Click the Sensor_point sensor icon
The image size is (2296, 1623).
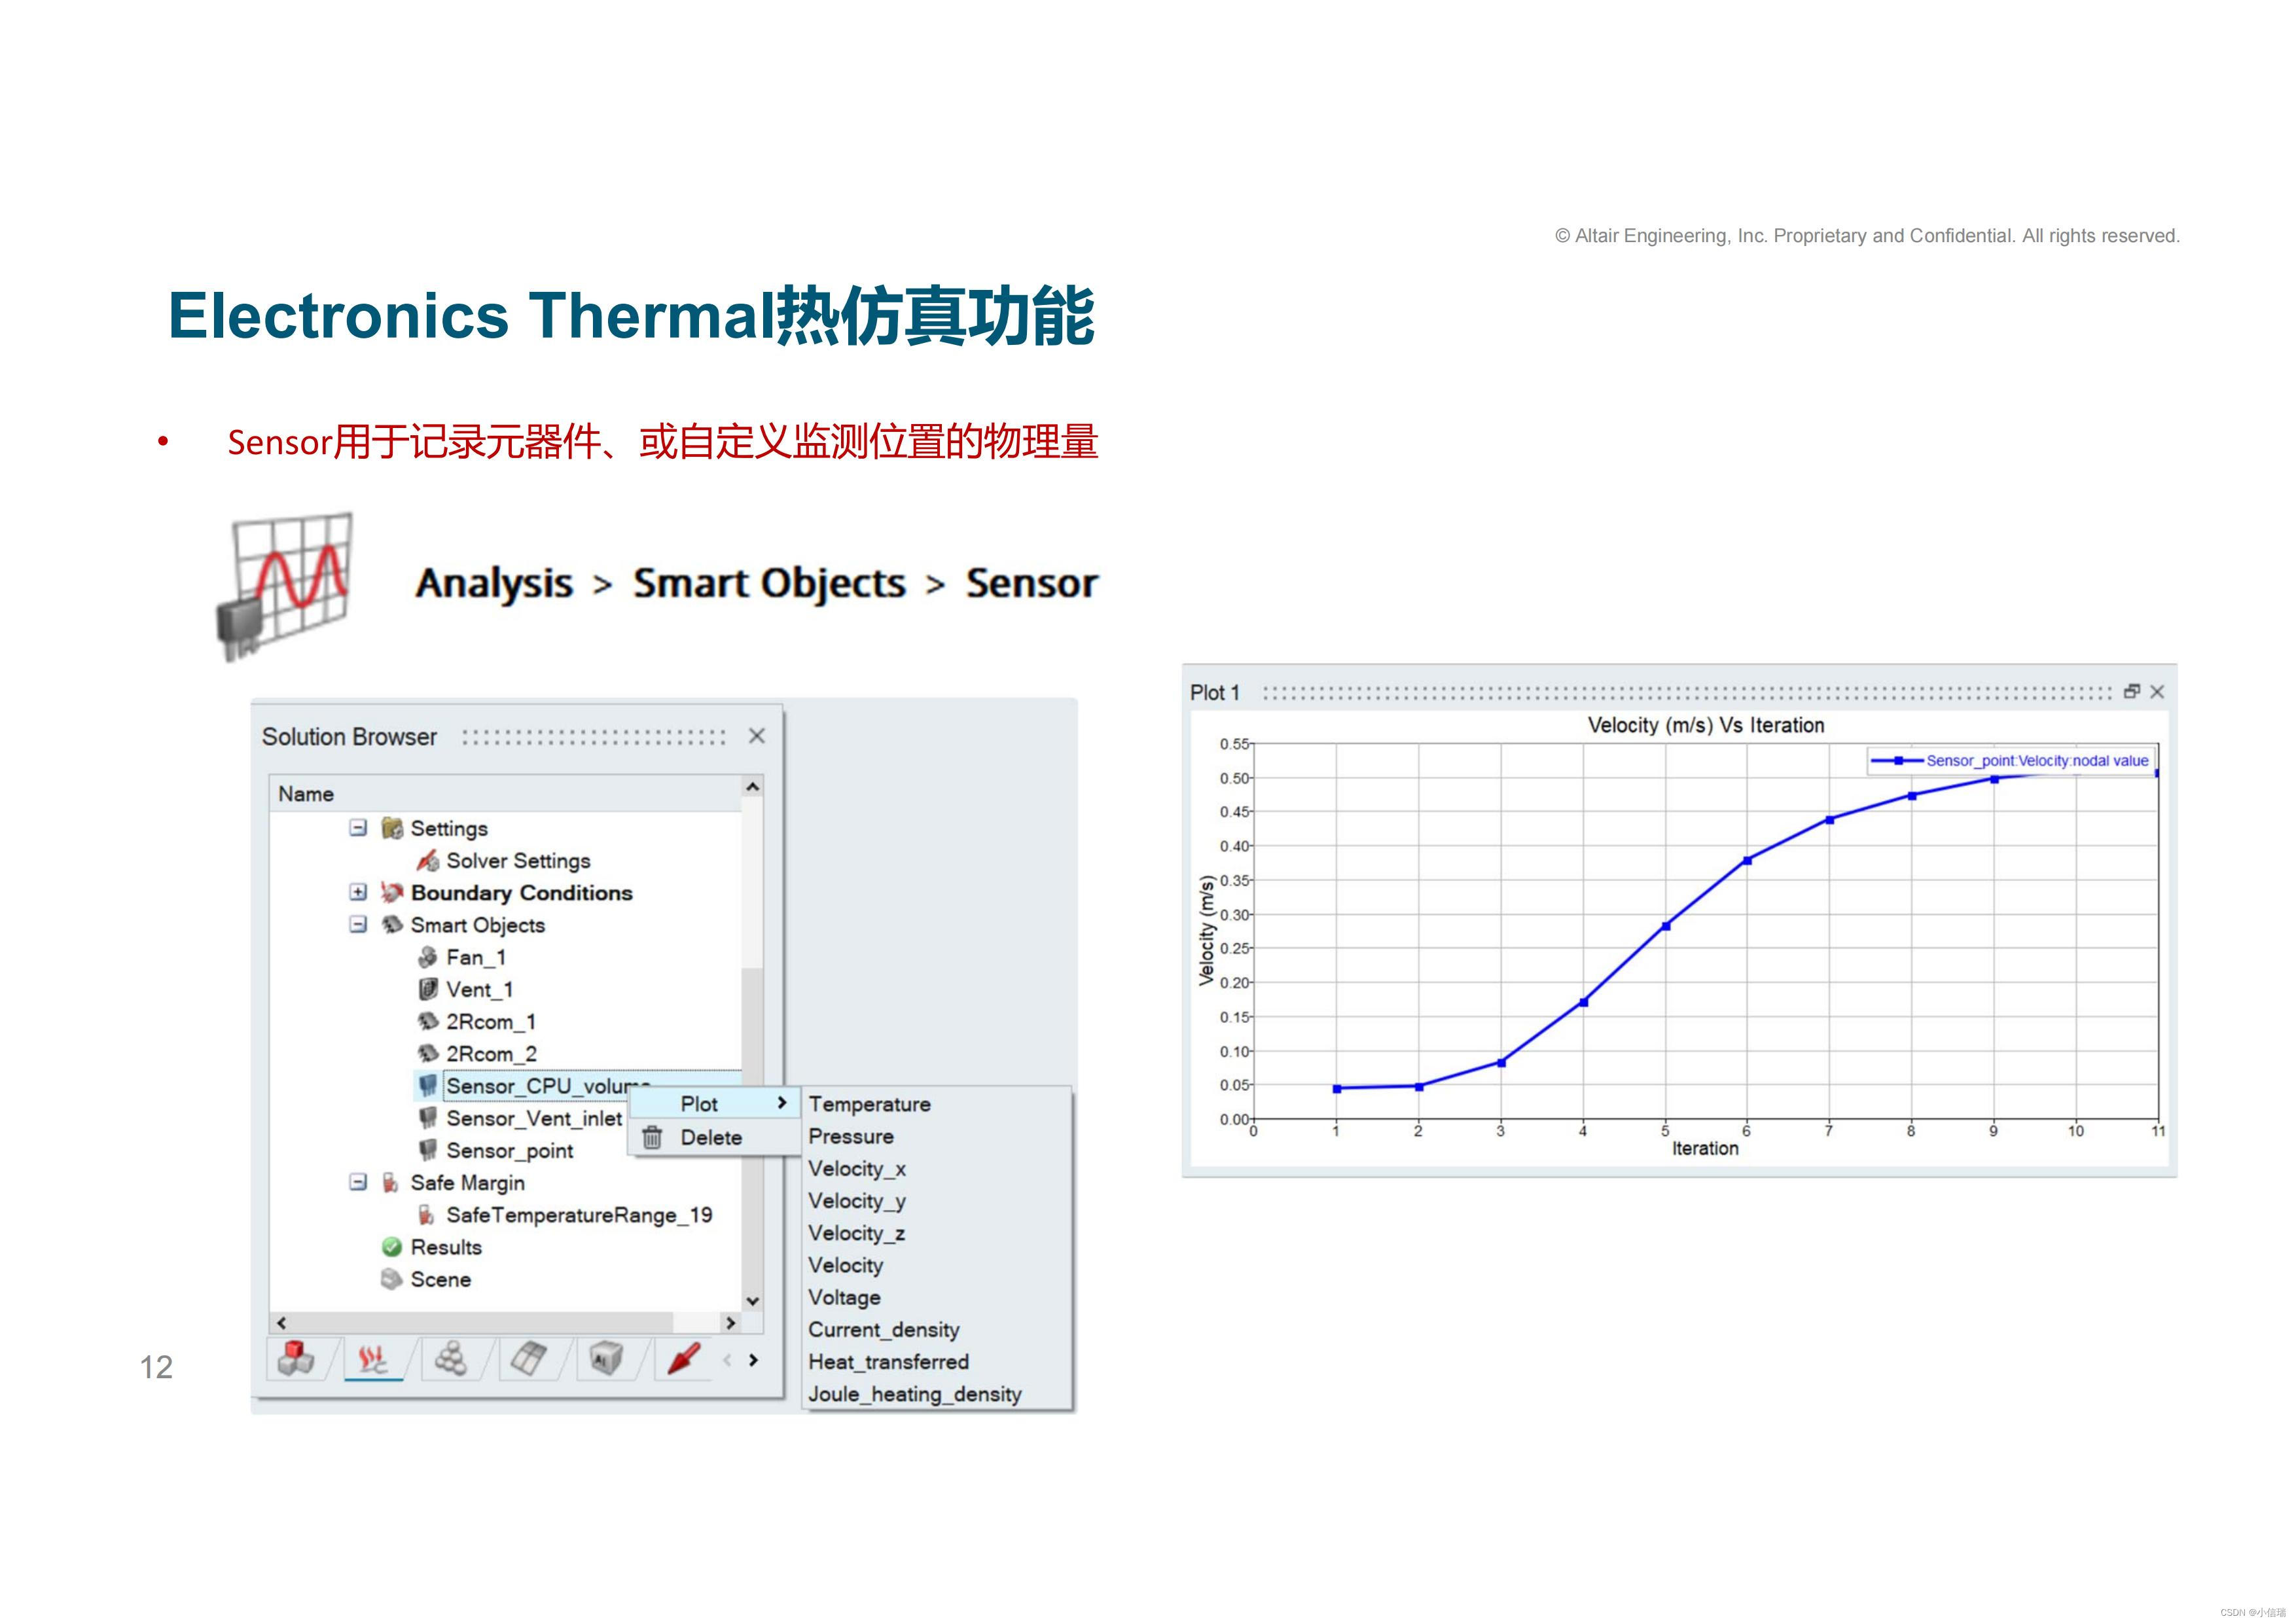click(x=428, y=1150)
